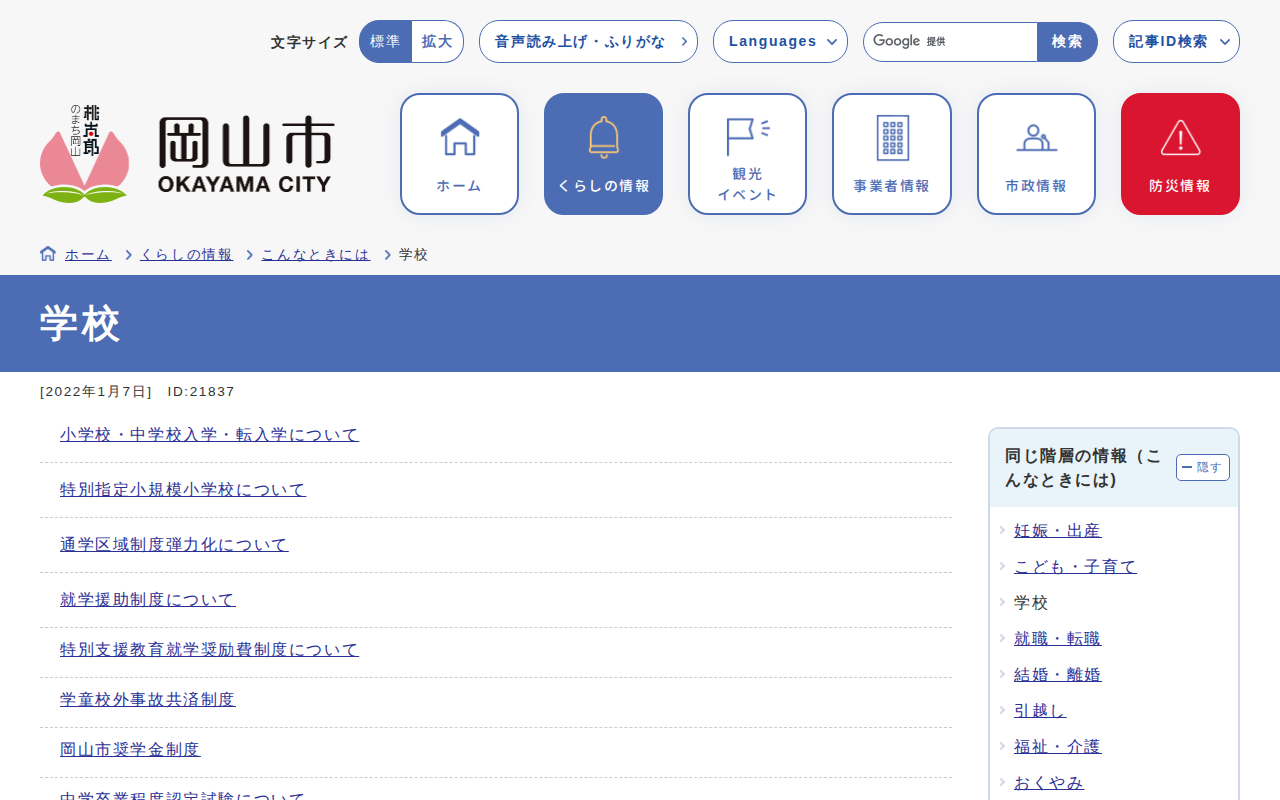1280x800 pixels.
Task: Set text size to 標準
Action: [385, 42]
